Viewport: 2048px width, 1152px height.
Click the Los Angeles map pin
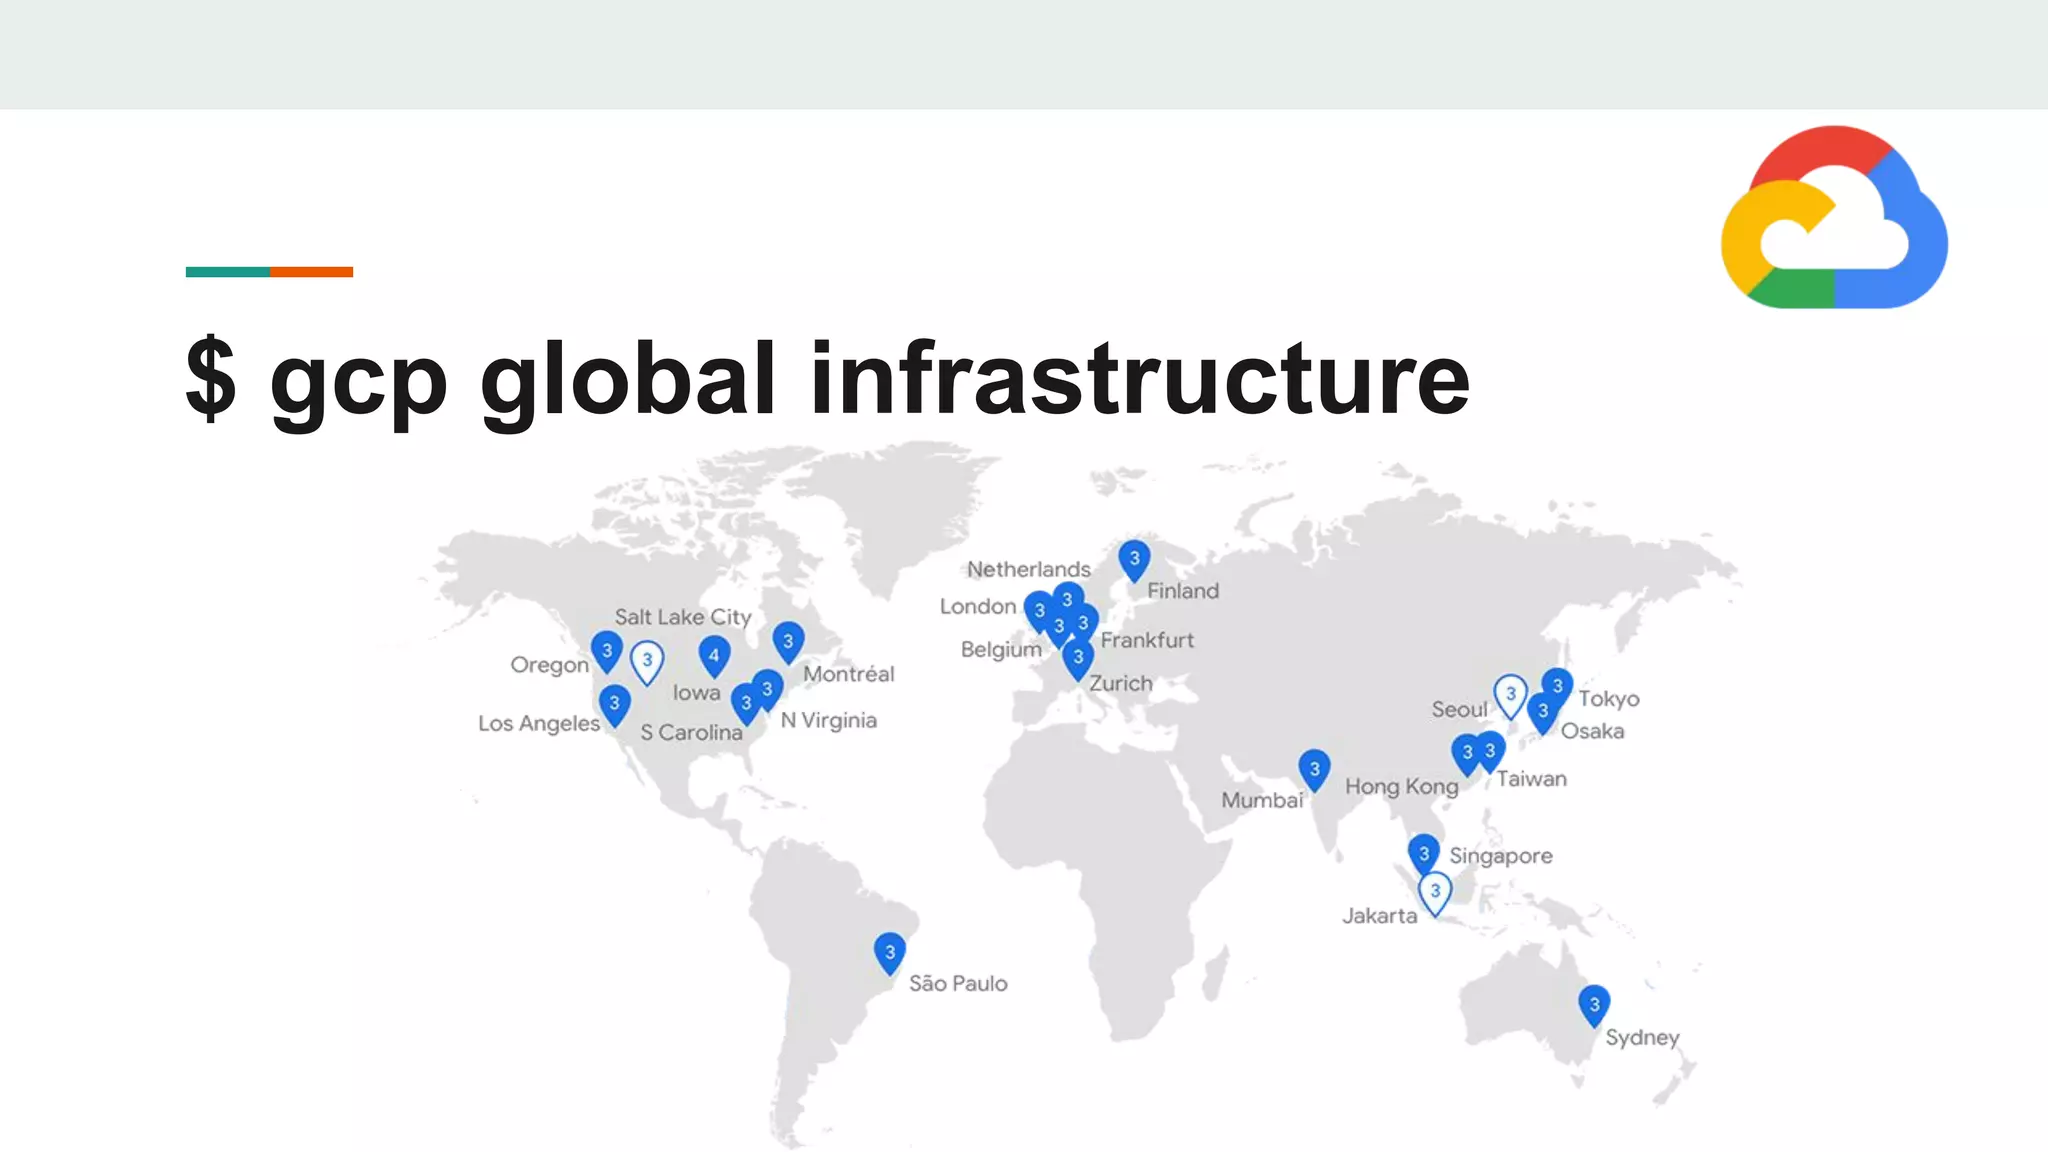[x=615, y=705]
